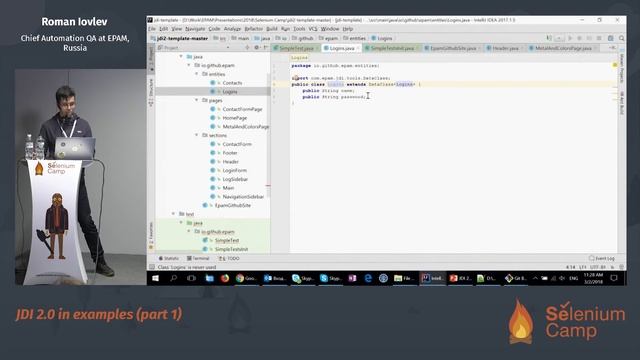
Task: Select NavigationSidebar in project tree
Action: coord(243,196)
